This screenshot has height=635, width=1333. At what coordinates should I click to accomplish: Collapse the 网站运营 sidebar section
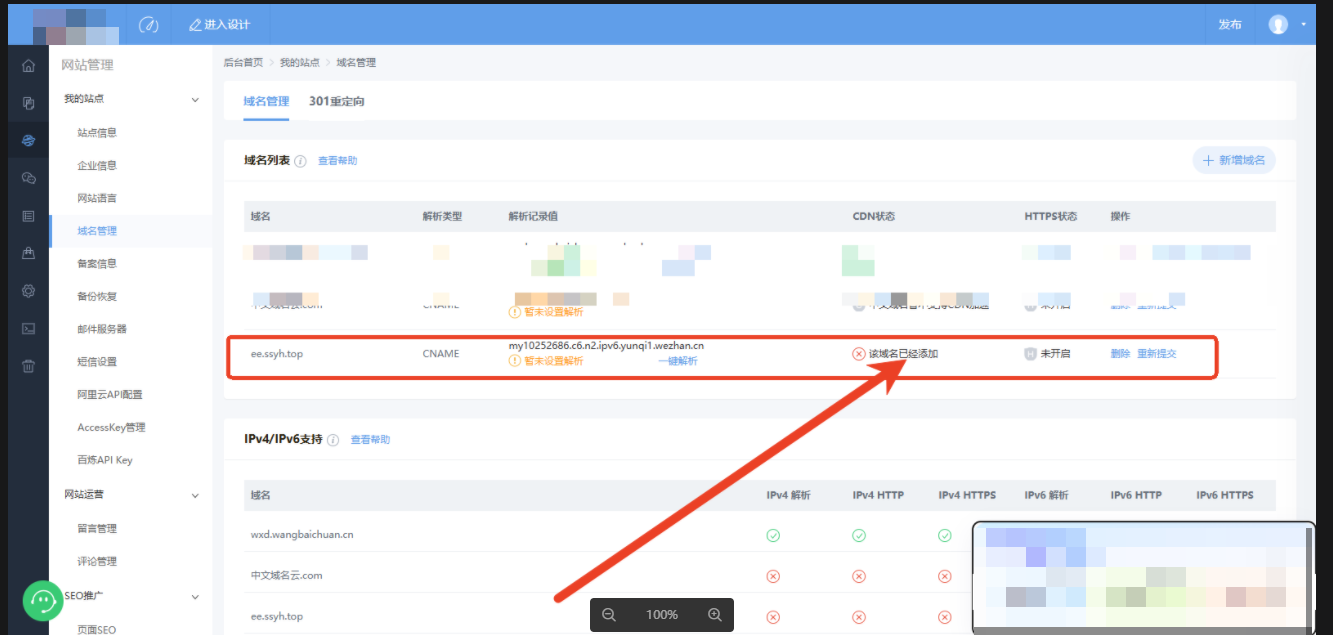[195, 495]
